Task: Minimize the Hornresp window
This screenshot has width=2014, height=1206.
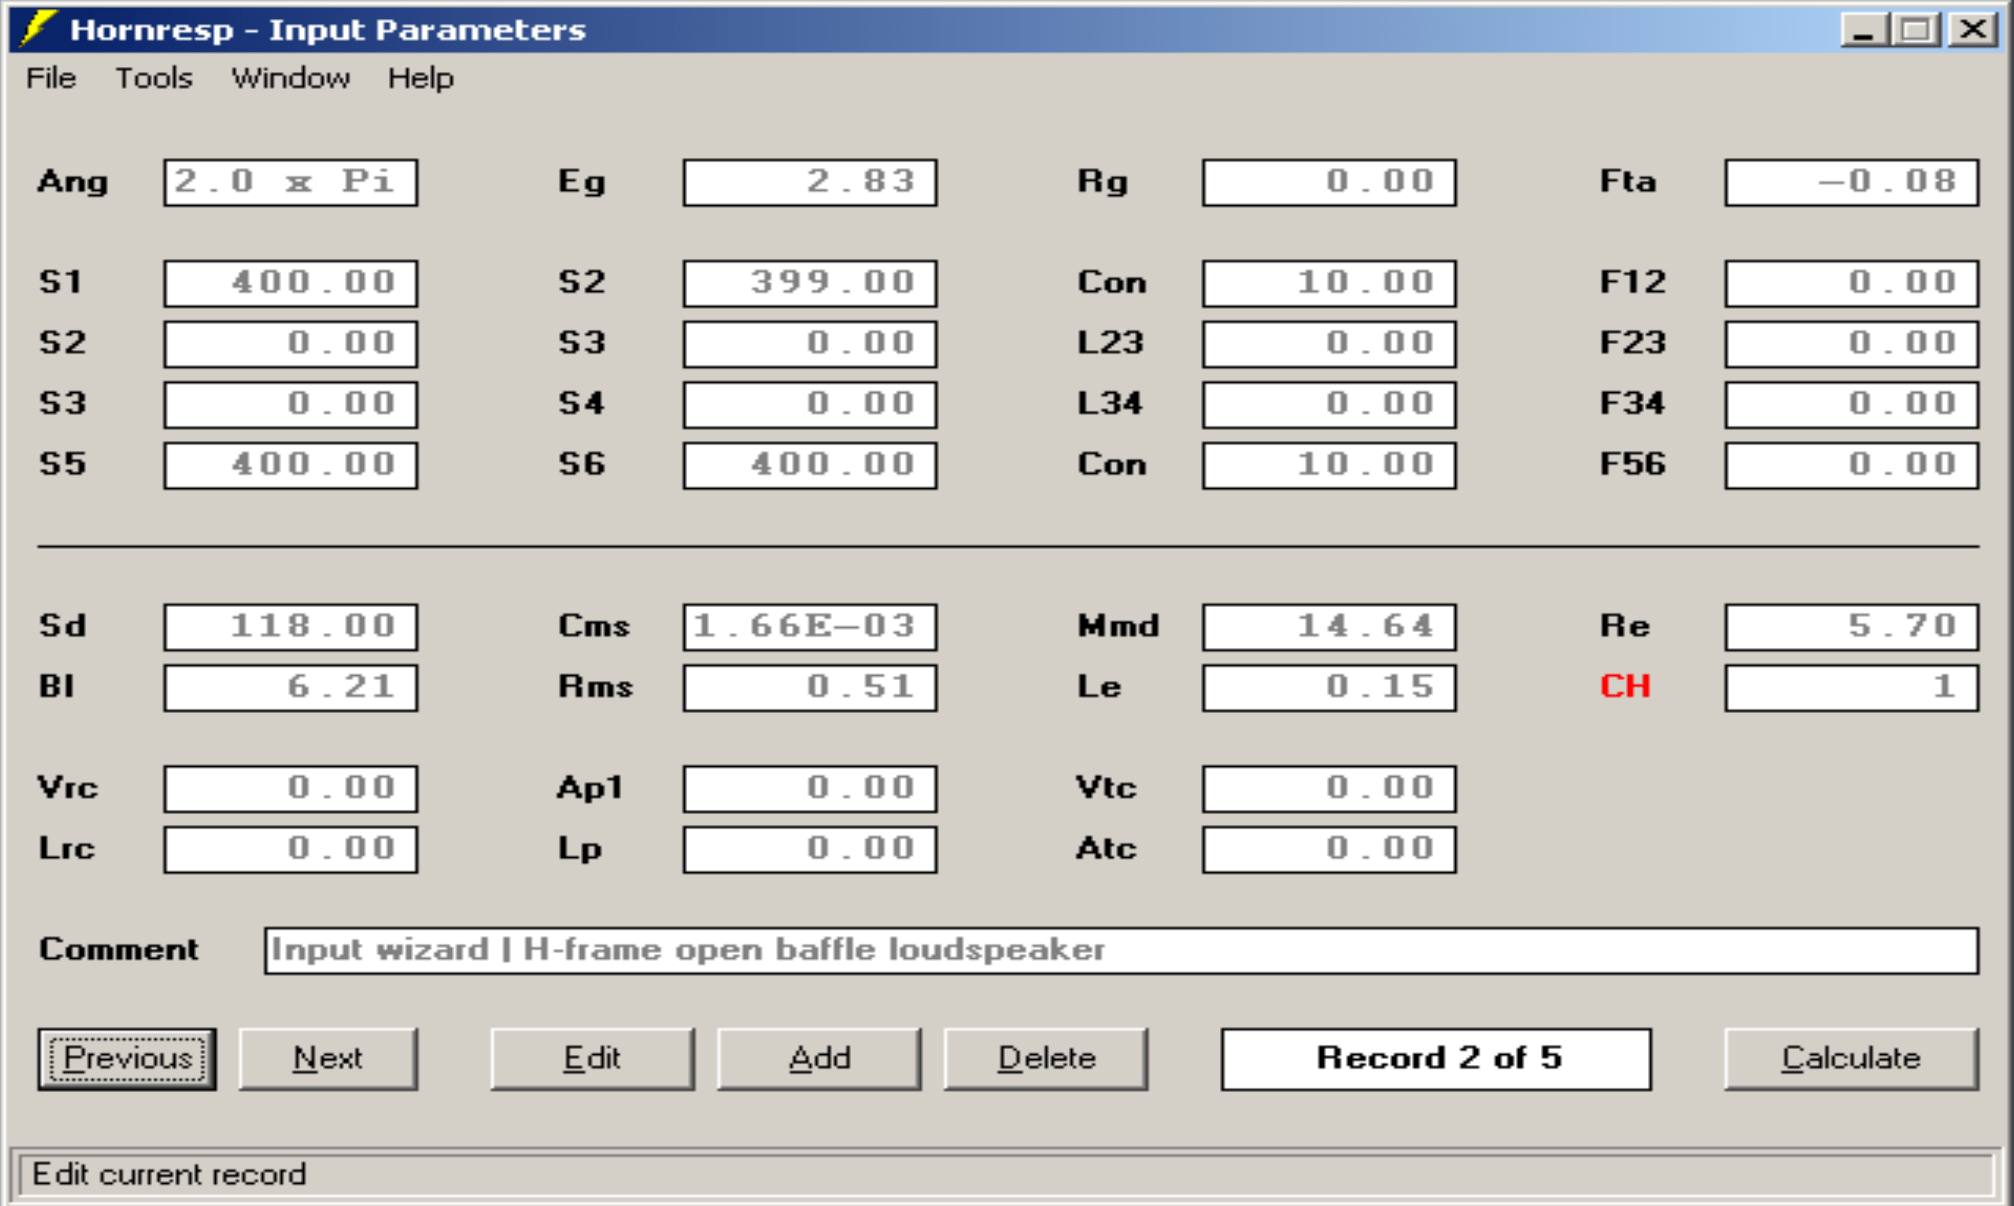Action: tap(1864, 29)
